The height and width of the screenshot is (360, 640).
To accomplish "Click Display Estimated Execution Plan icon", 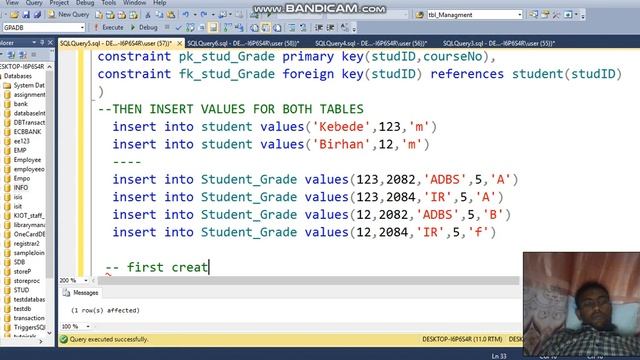I will point(190,28).
